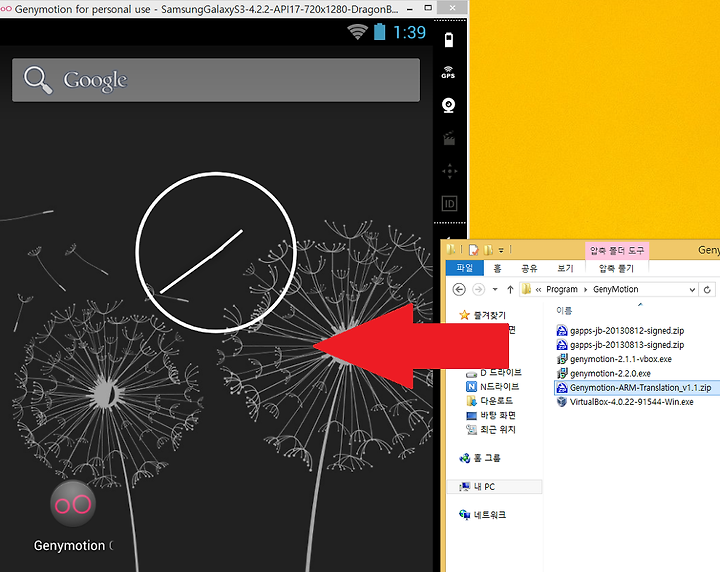Click the gapps-jb-20130812 zip file icon
The width and height of the screenshot is (720, 572).
coord(562,331)
